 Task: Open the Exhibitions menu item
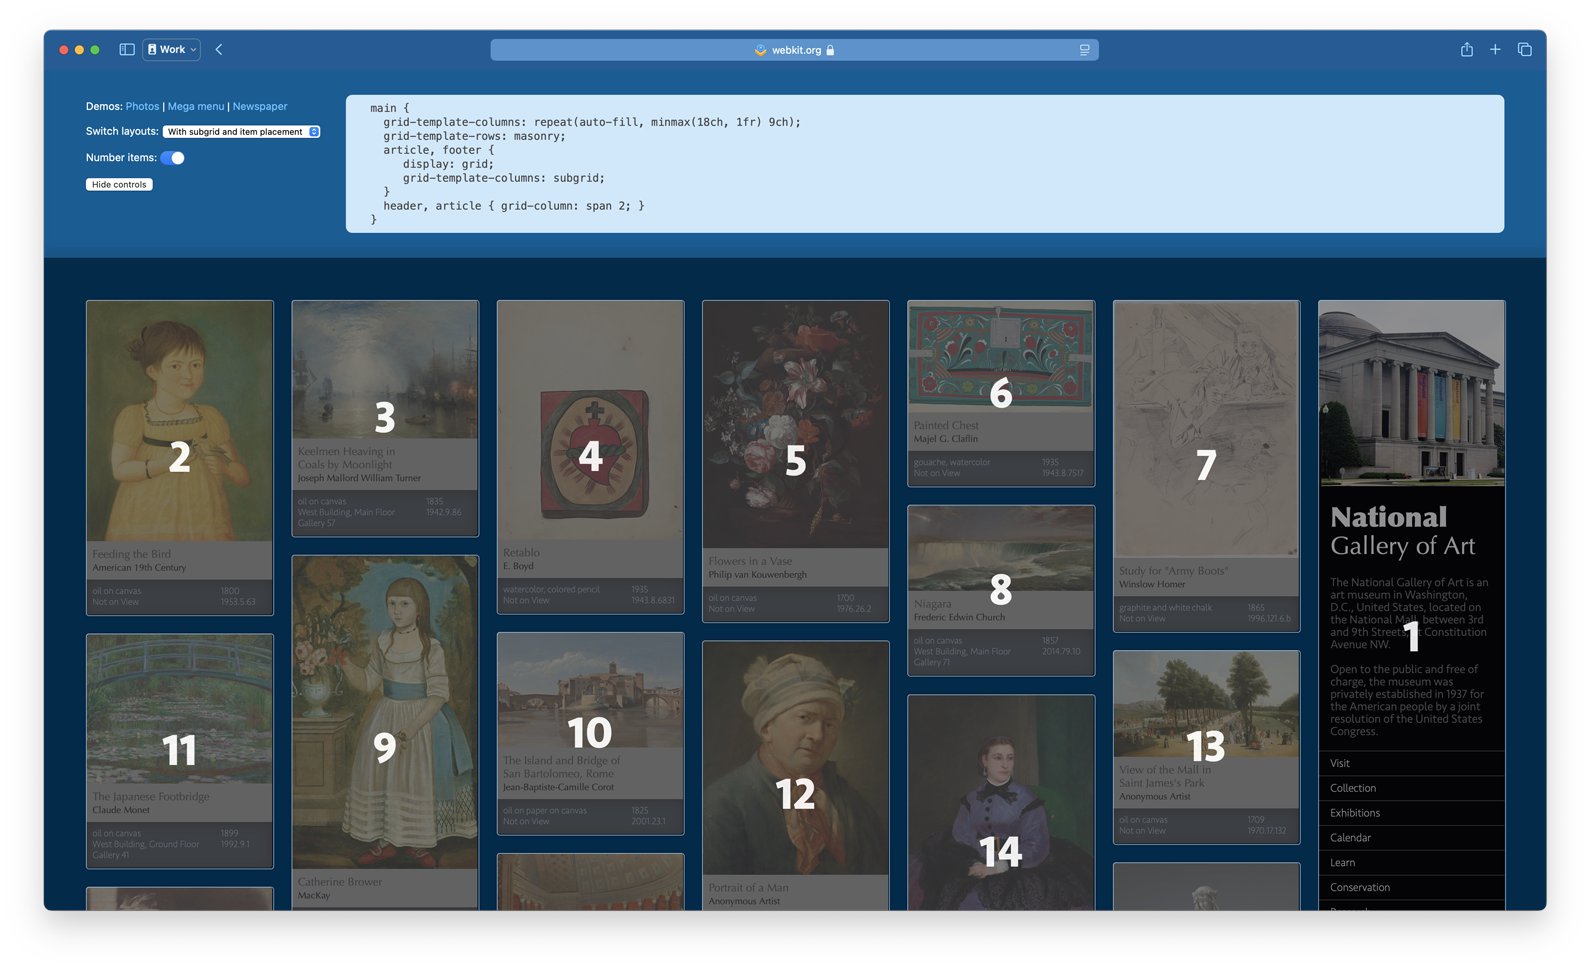tap(1411, 813)
